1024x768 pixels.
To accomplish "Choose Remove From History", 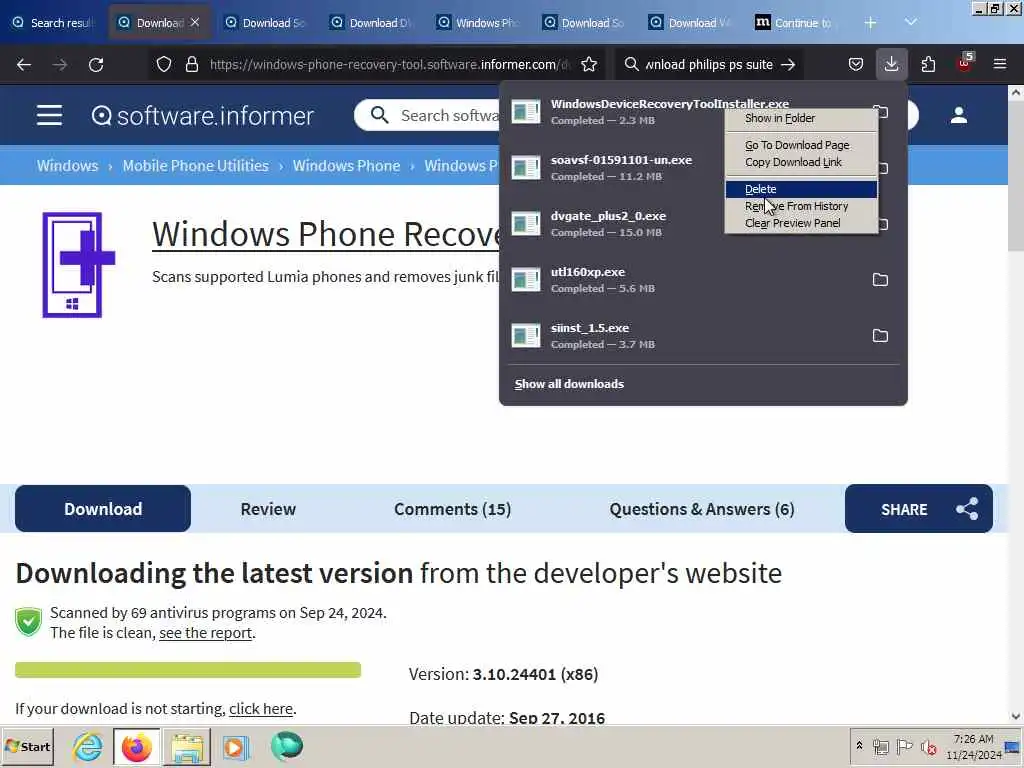I will [801, 206].
